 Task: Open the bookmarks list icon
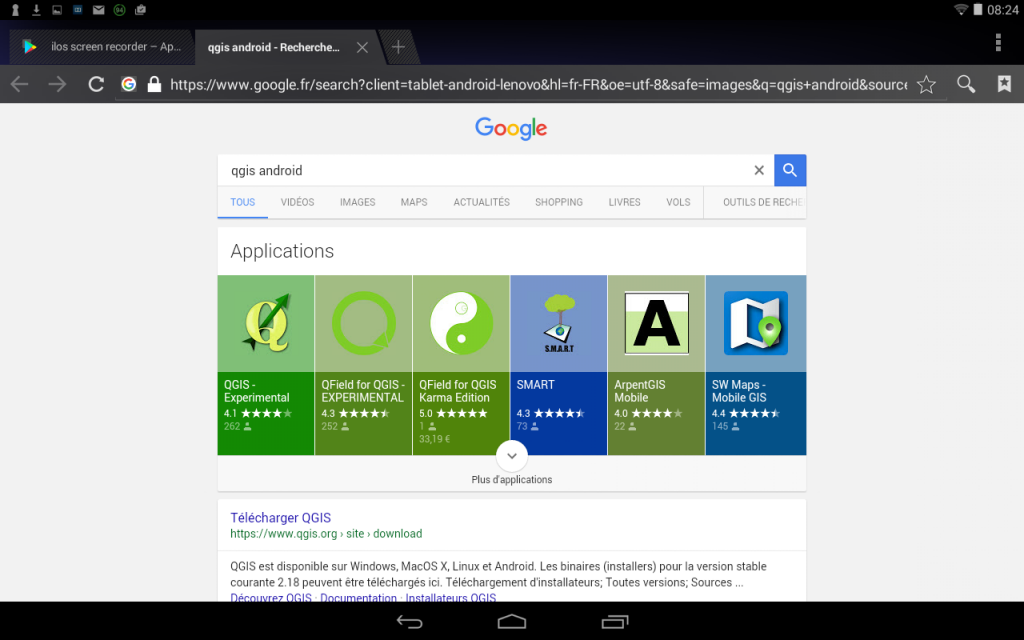point(1004,84)
